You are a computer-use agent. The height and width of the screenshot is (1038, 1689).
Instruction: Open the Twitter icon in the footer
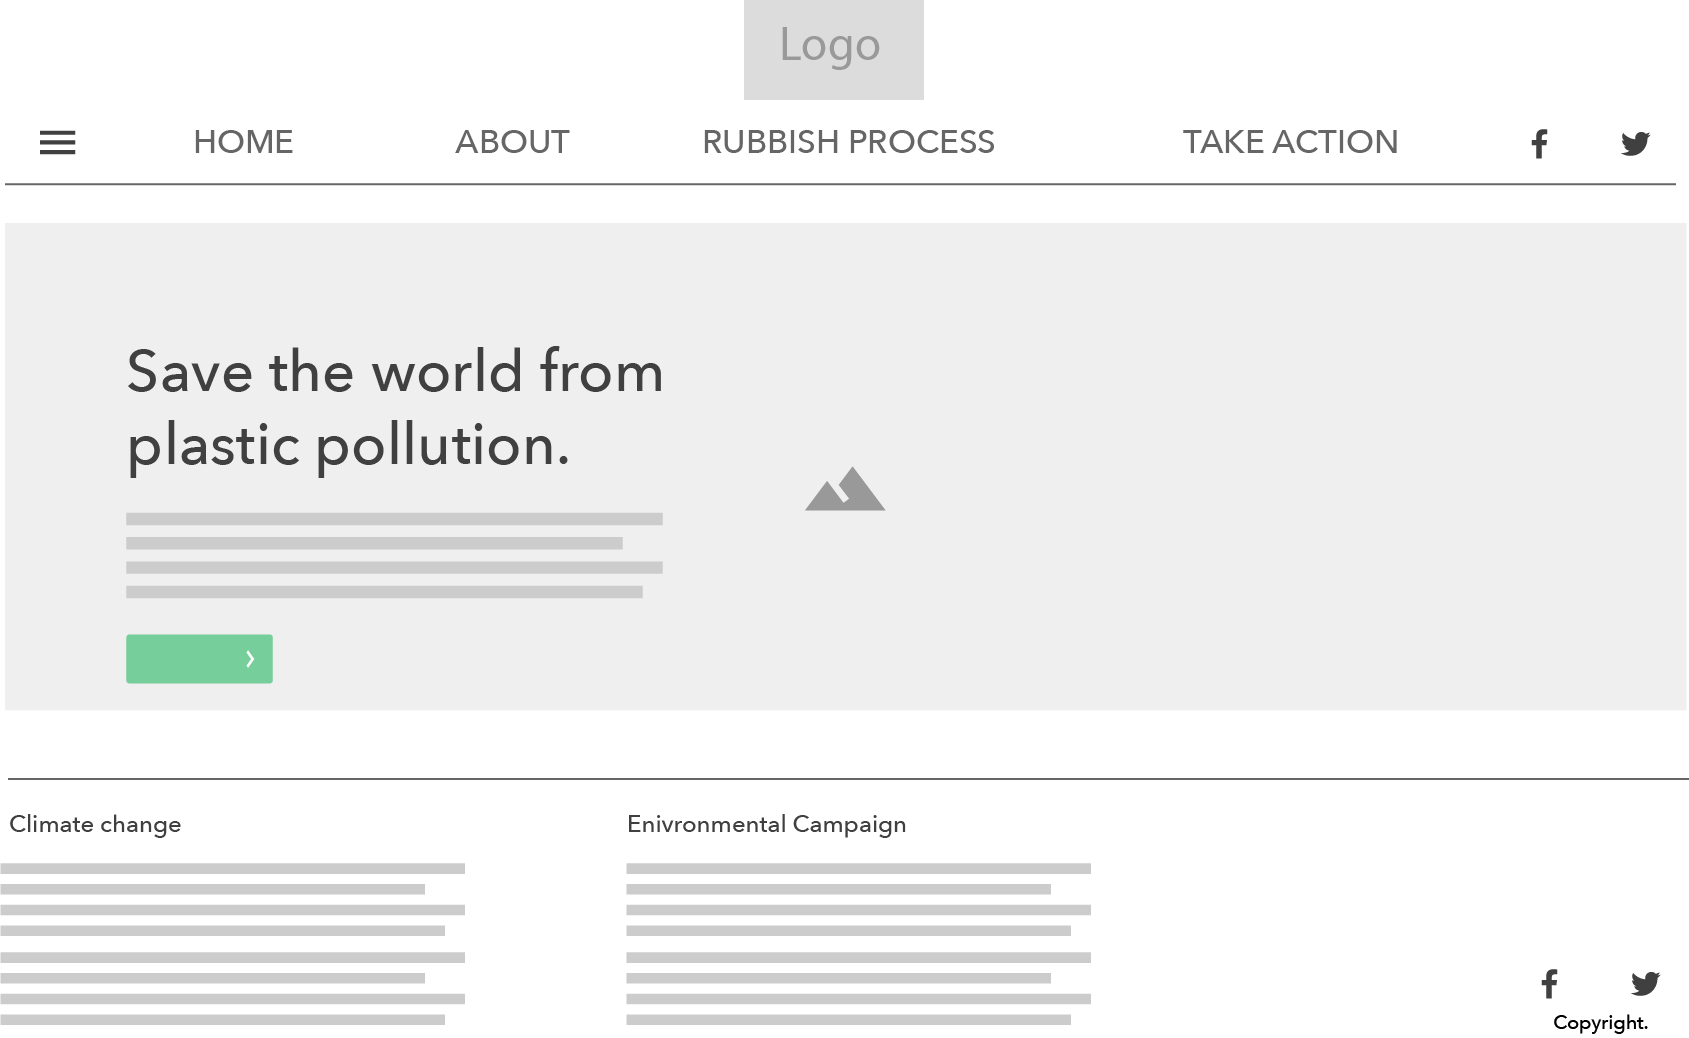pyautogui.click(x=1645, y=984)
